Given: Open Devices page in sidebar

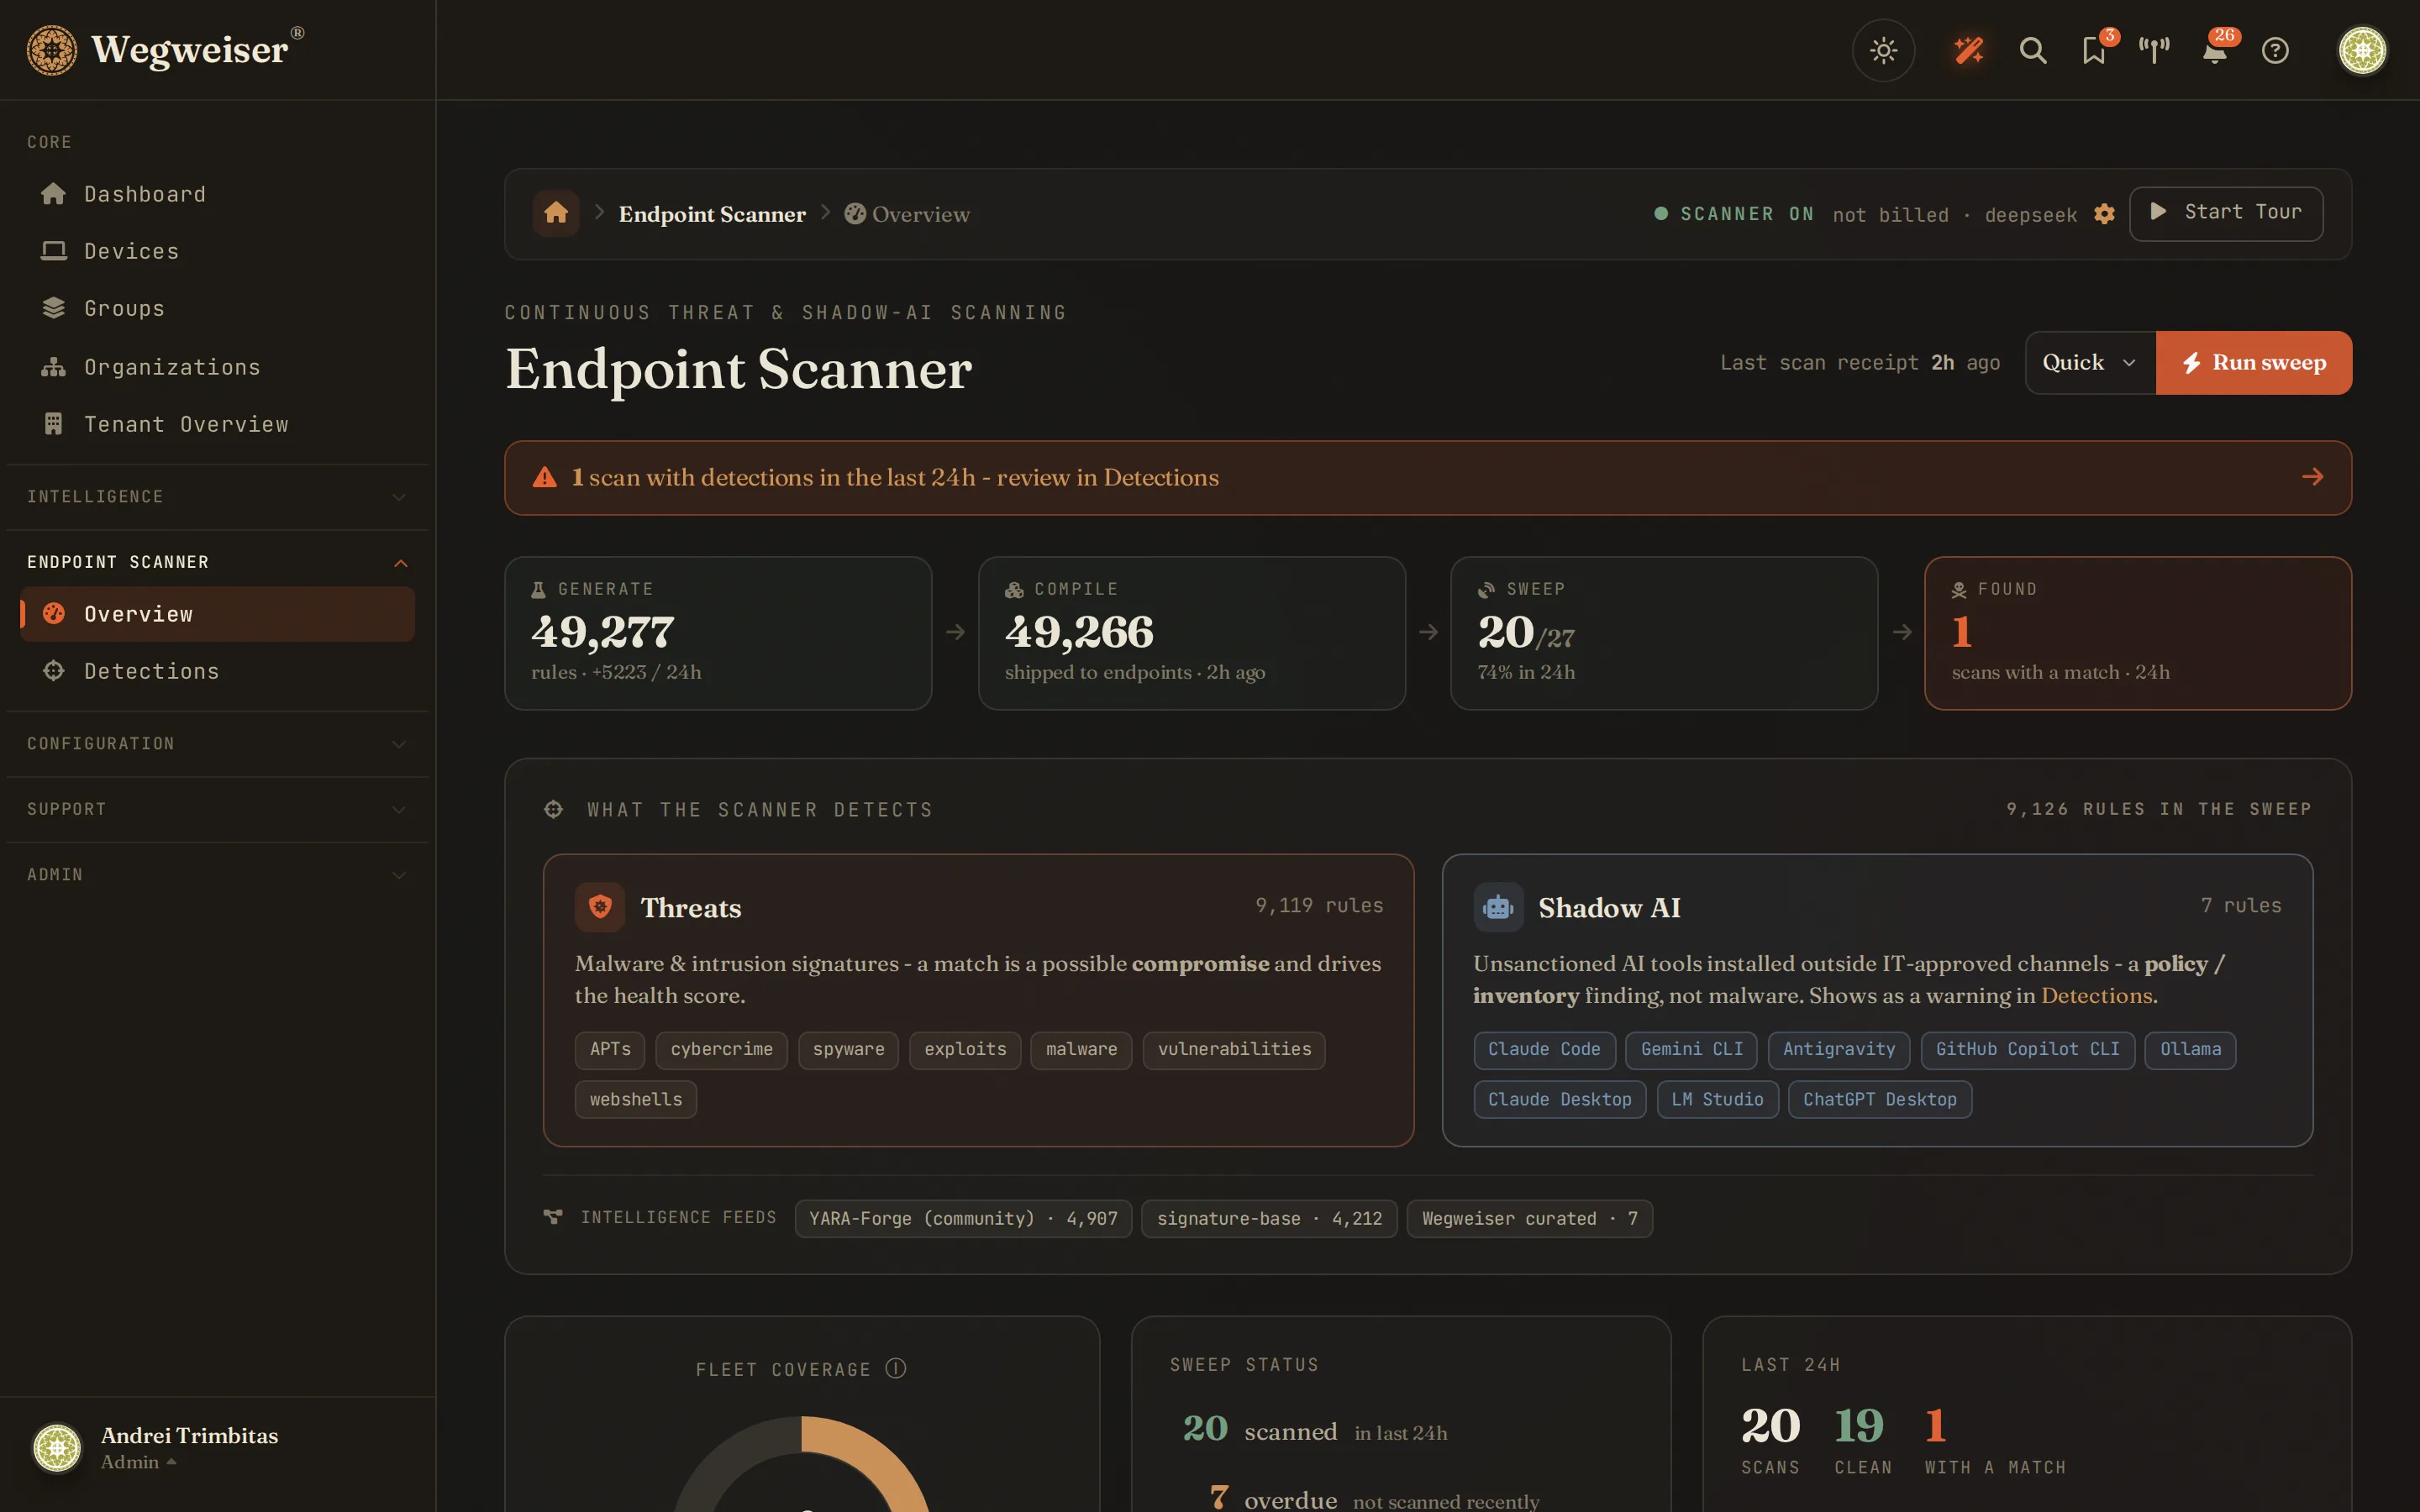Looking at the screenshot, I should tap(217, 251).
